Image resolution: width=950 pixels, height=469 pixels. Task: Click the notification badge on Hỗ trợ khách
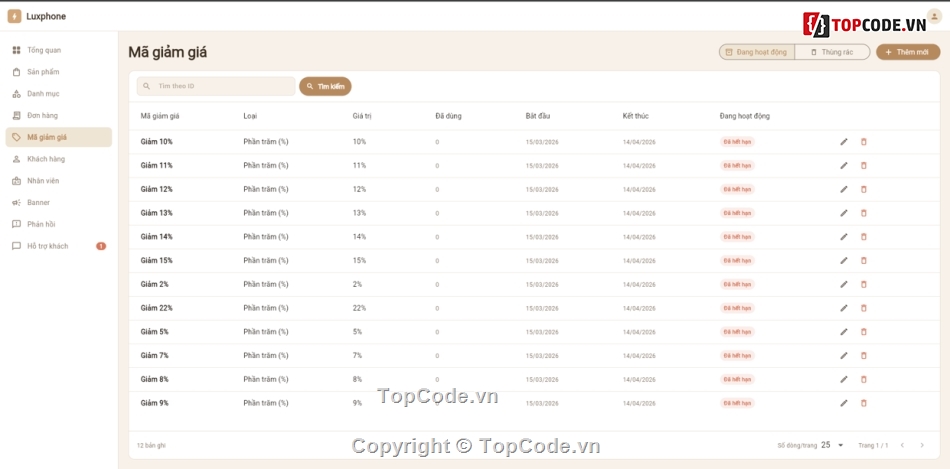[x=101, y=246]
